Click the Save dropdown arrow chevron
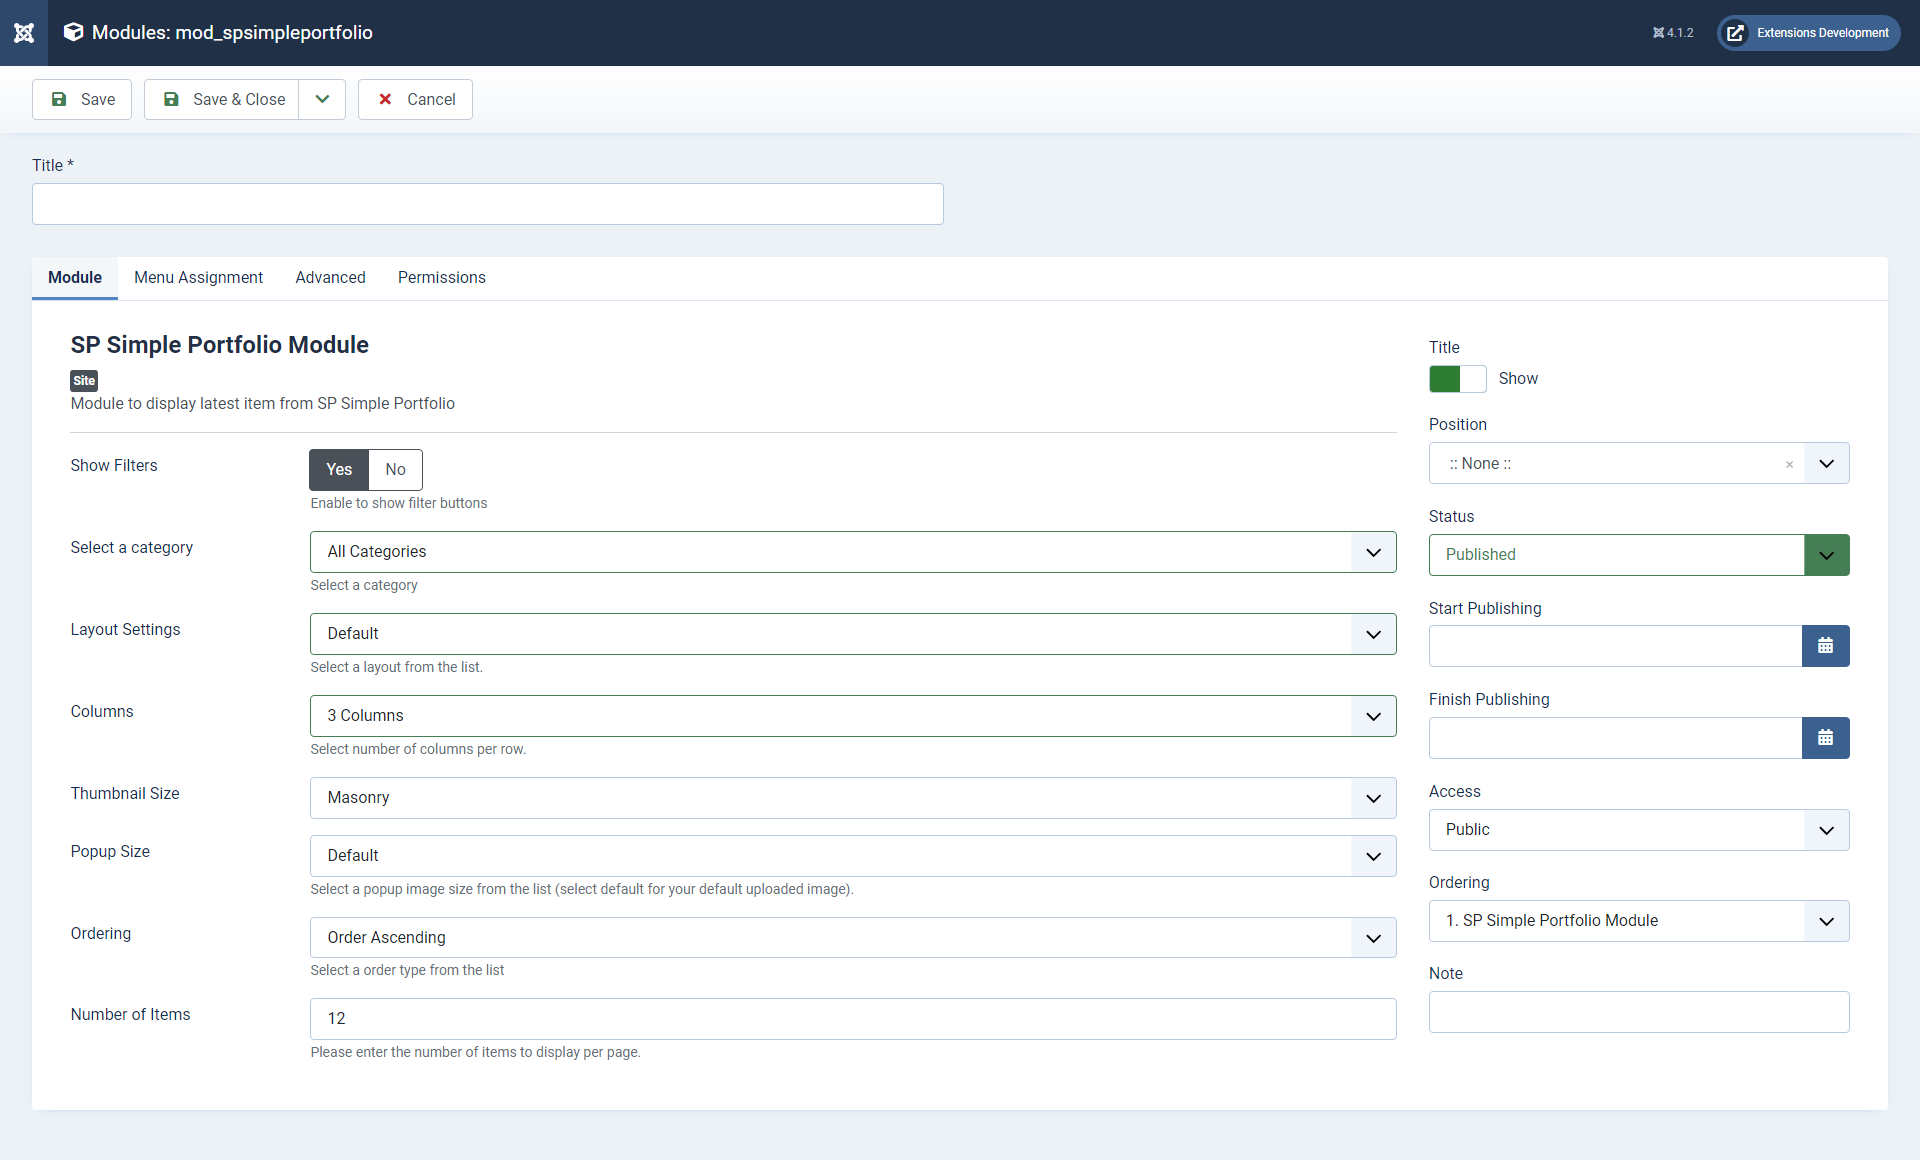 coord(321,99)
